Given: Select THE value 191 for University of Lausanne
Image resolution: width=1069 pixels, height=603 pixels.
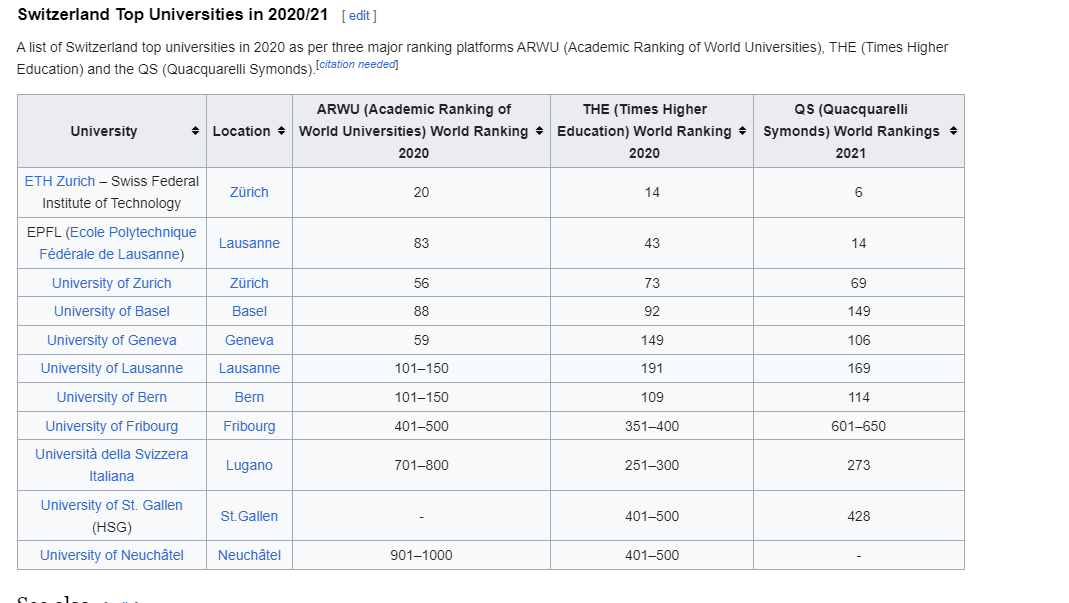Looking at the screenshot, I should click(652, 368).
